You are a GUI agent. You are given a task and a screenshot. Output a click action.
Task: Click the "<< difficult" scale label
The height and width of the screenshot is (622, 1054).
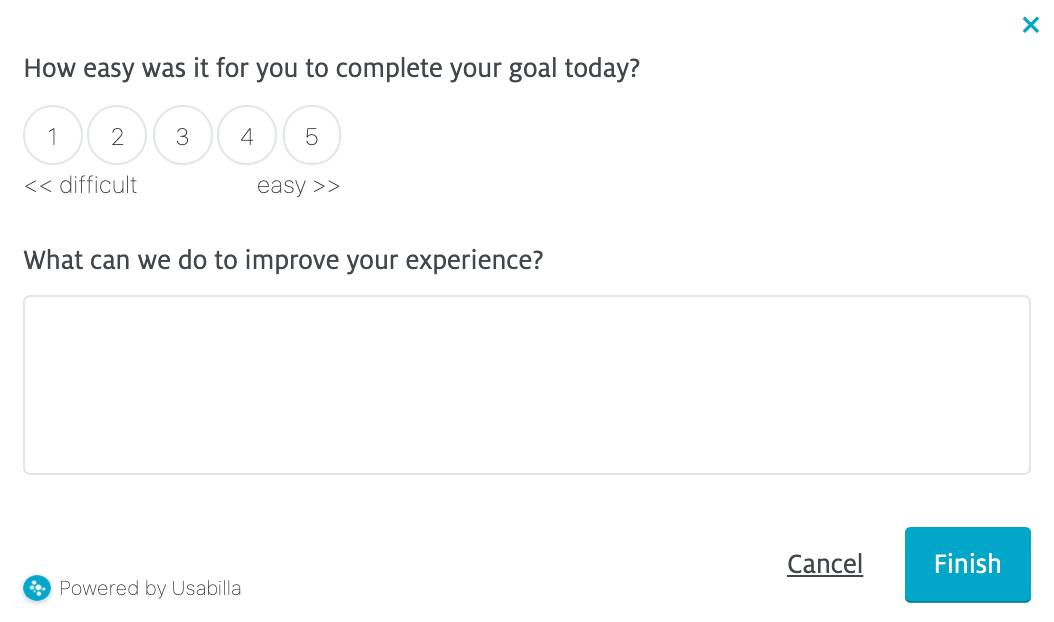pyautogui.click(x=80, y=186)
